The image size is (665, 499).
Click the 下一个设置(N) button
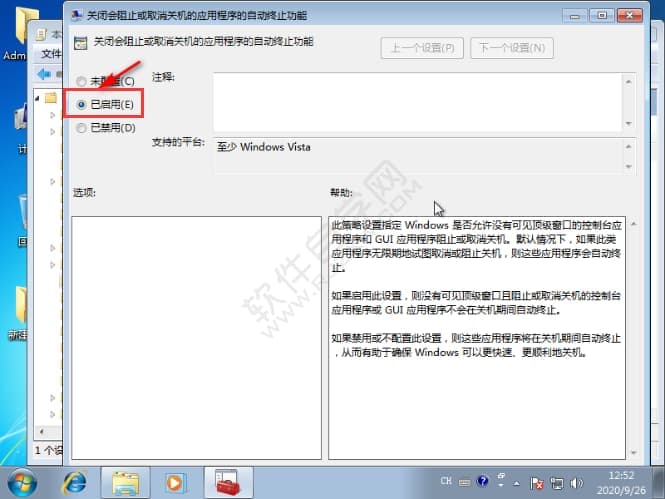512,48
